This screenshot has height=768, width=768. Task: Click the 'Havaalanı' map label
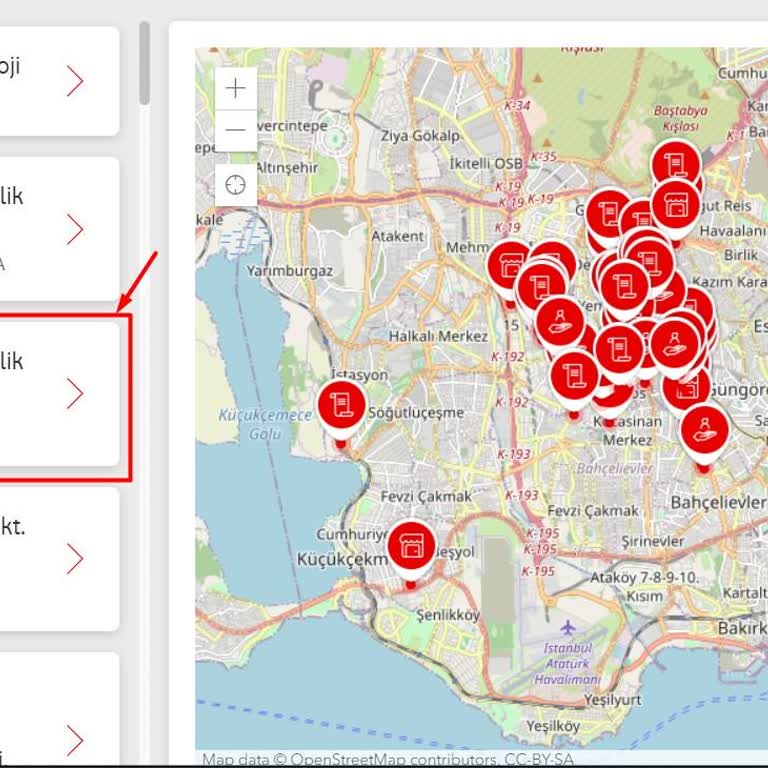point(733,231)
